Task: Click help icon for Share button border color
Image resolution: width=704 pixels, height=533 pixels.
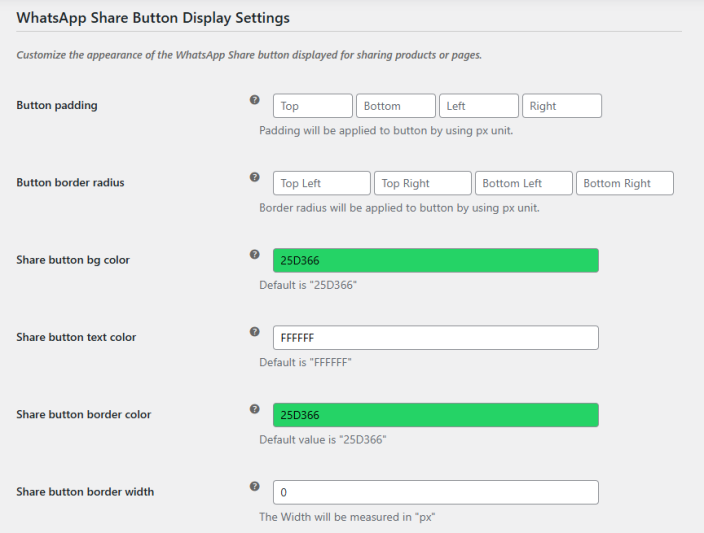Action: 255,409
